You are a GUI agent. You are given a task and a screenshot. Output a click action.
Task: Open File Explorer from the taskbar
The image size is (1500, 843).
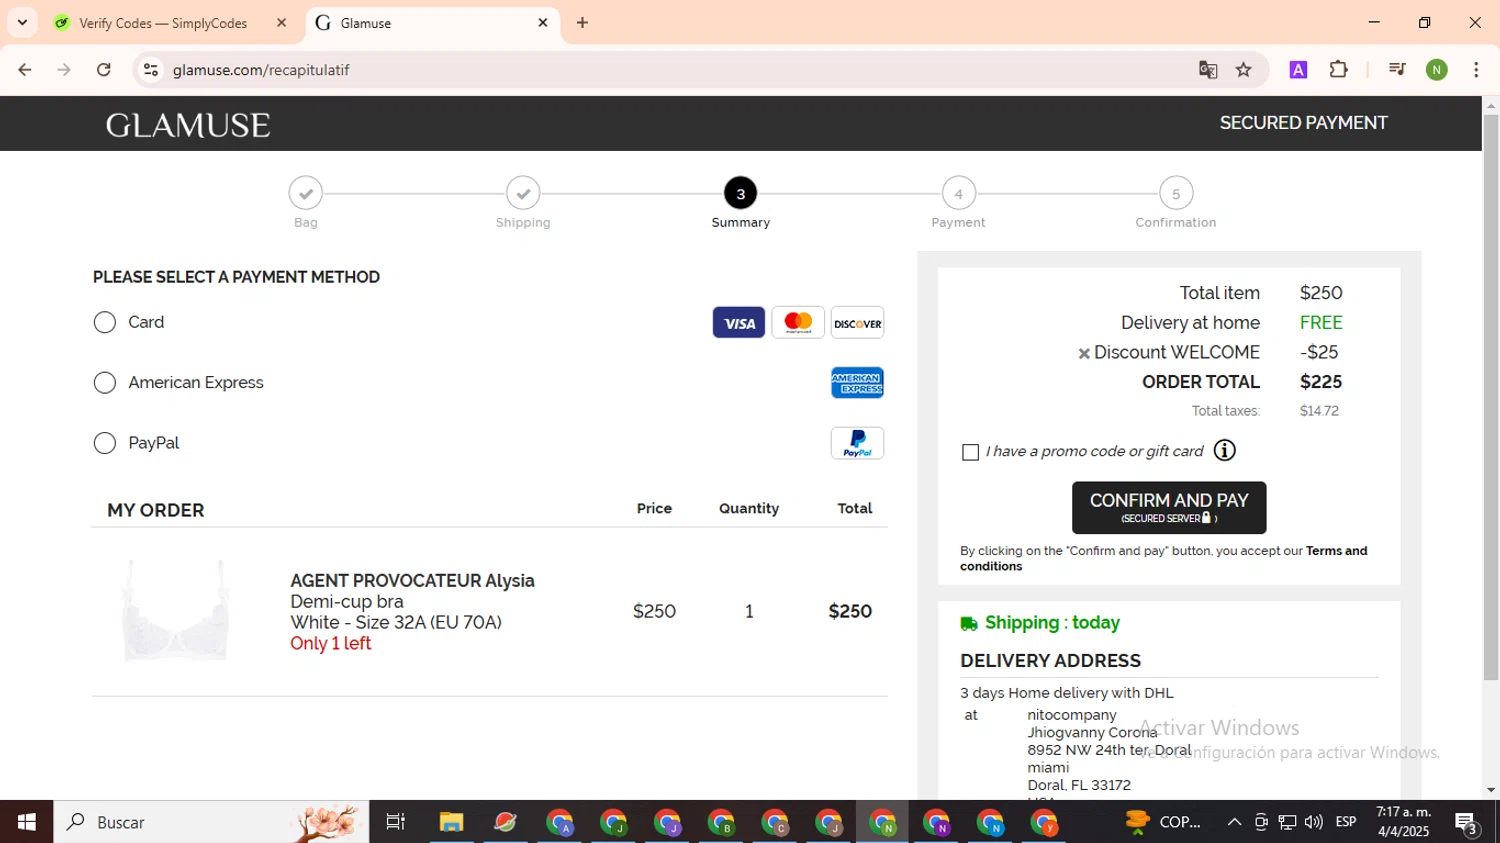451,822
